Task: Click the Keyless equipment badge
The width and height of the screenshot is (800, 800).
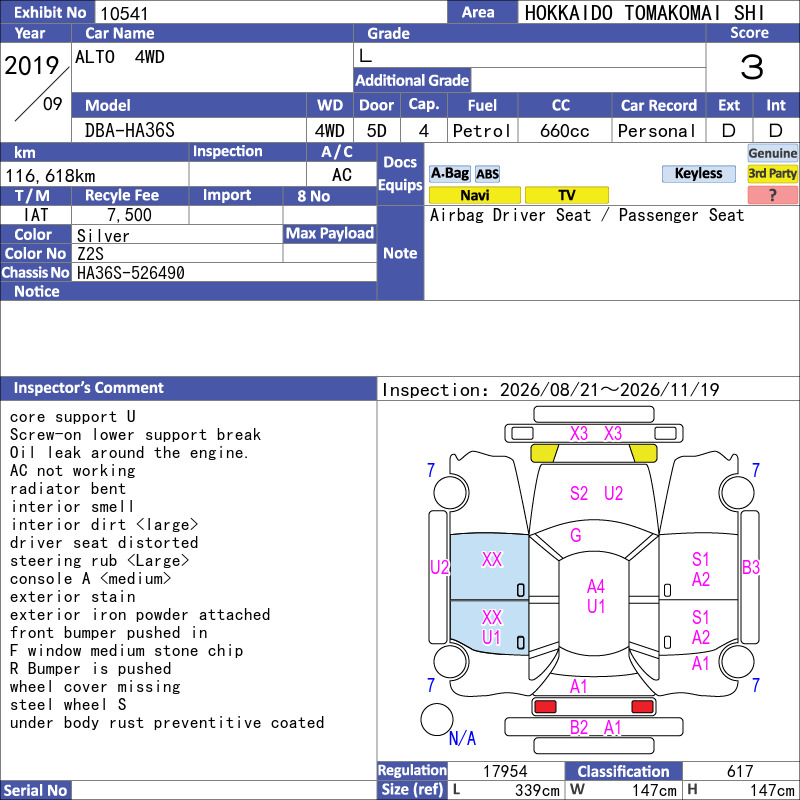Action: (x=698, y=173)
